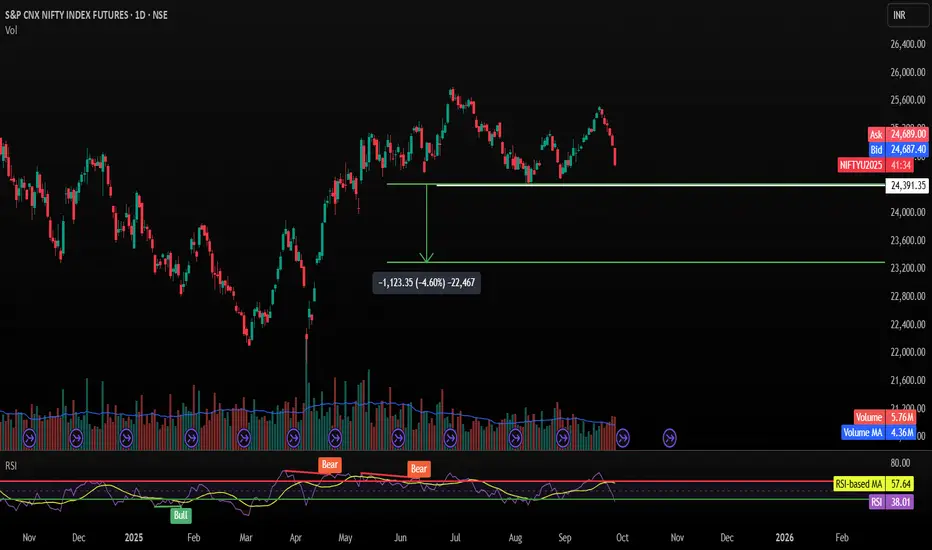Click the Volume MA 4.36M label

coord(879,432)
